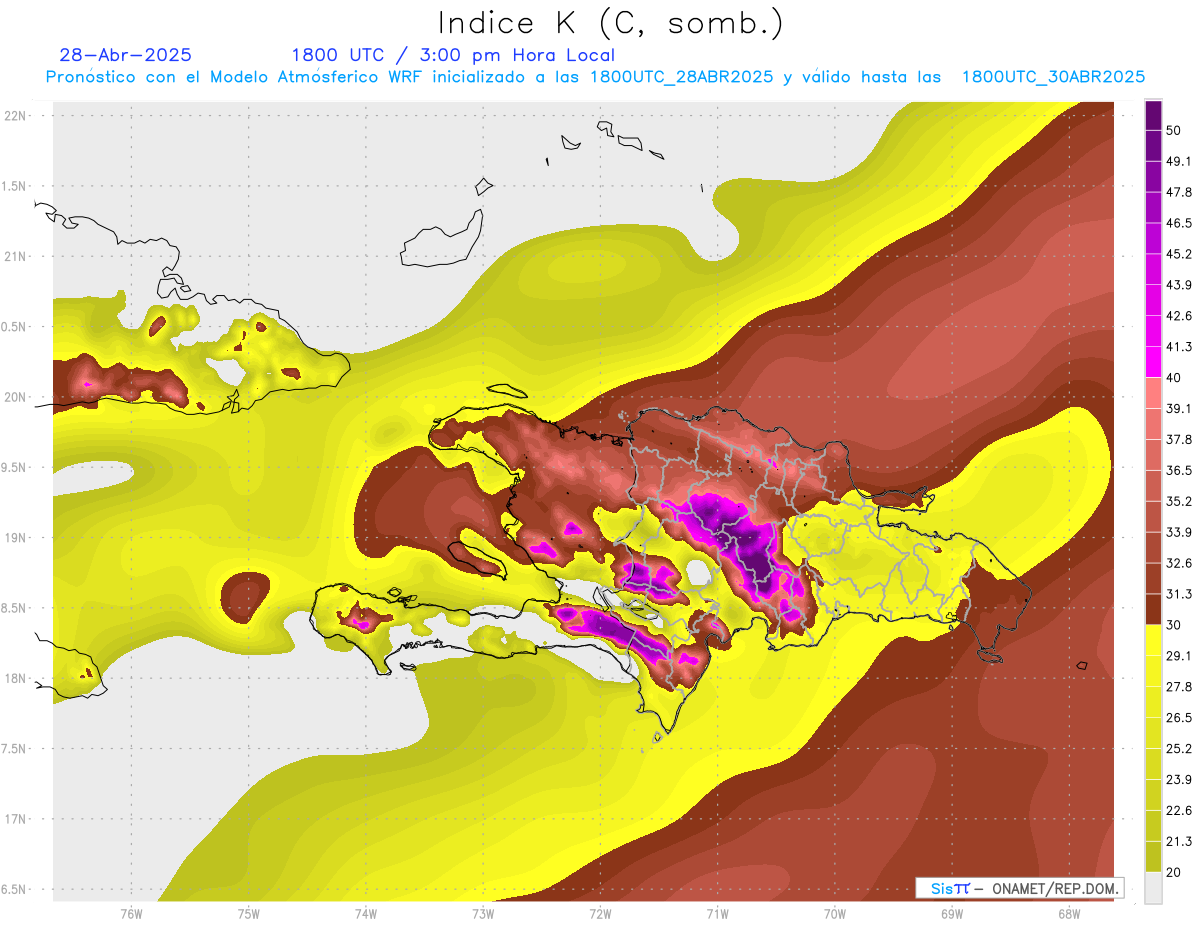Click the colorbar value '29.1'
1200x927 pixels.
point(1178,656)
